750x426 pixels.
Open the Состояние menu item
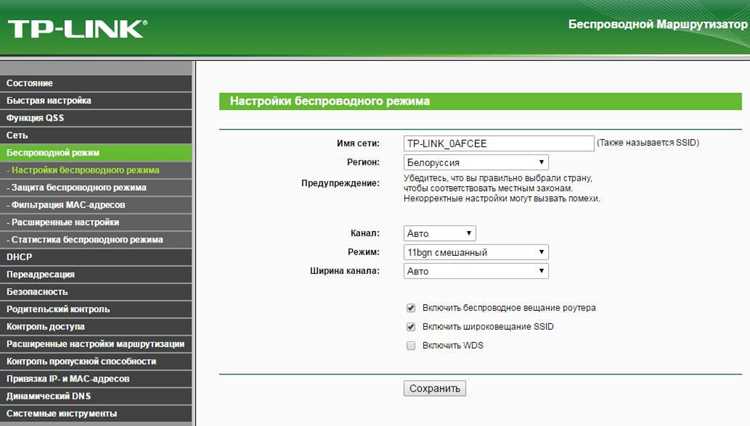coord(96,83)
